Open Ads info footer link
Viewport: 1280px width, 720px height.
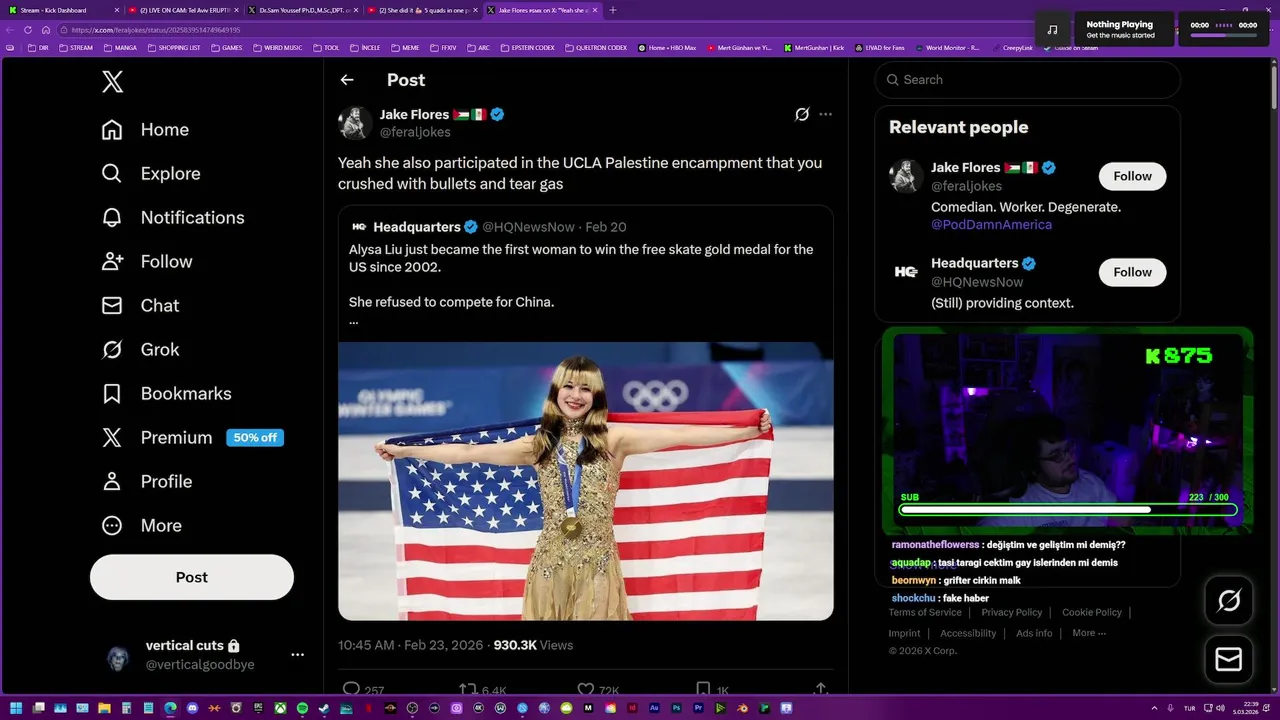(x=1034, y=634)
